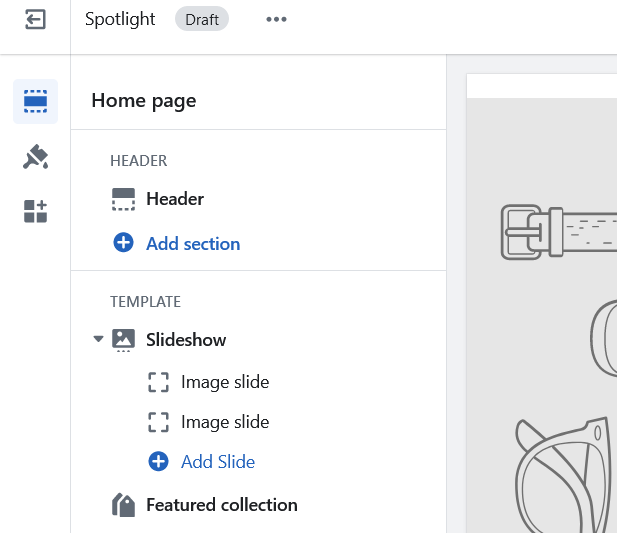Collapse the Slideshow section arrow
The width and height of the screenshot is (617, 533).
click(x=98, y=340)
